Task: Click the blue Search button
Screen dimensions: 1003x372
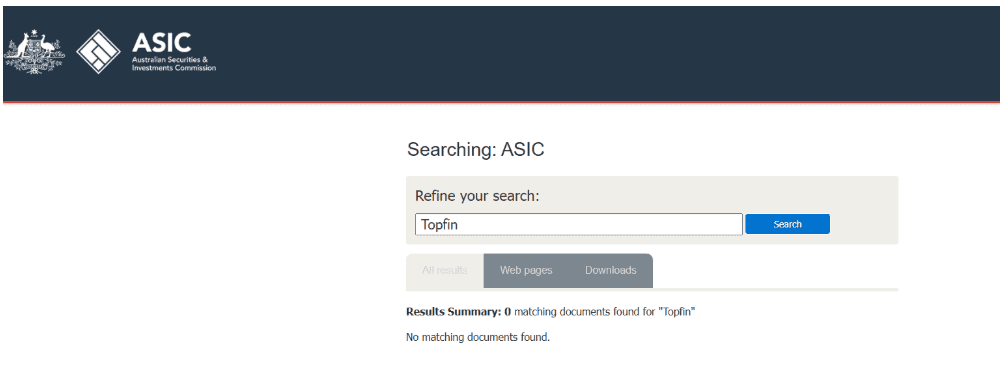Action: [x=787, y=224]
